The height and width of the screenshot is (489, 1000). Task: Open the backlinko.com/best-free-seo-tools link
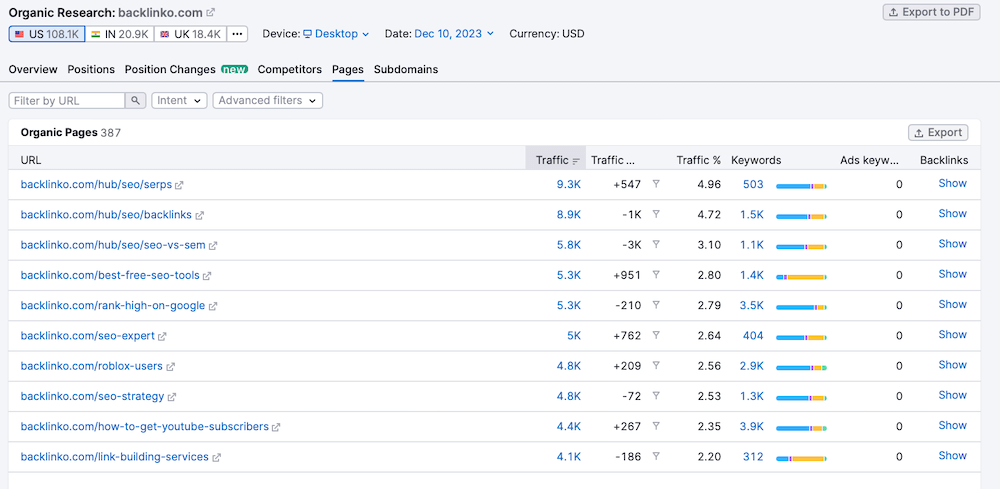click(x=110, y=275)
